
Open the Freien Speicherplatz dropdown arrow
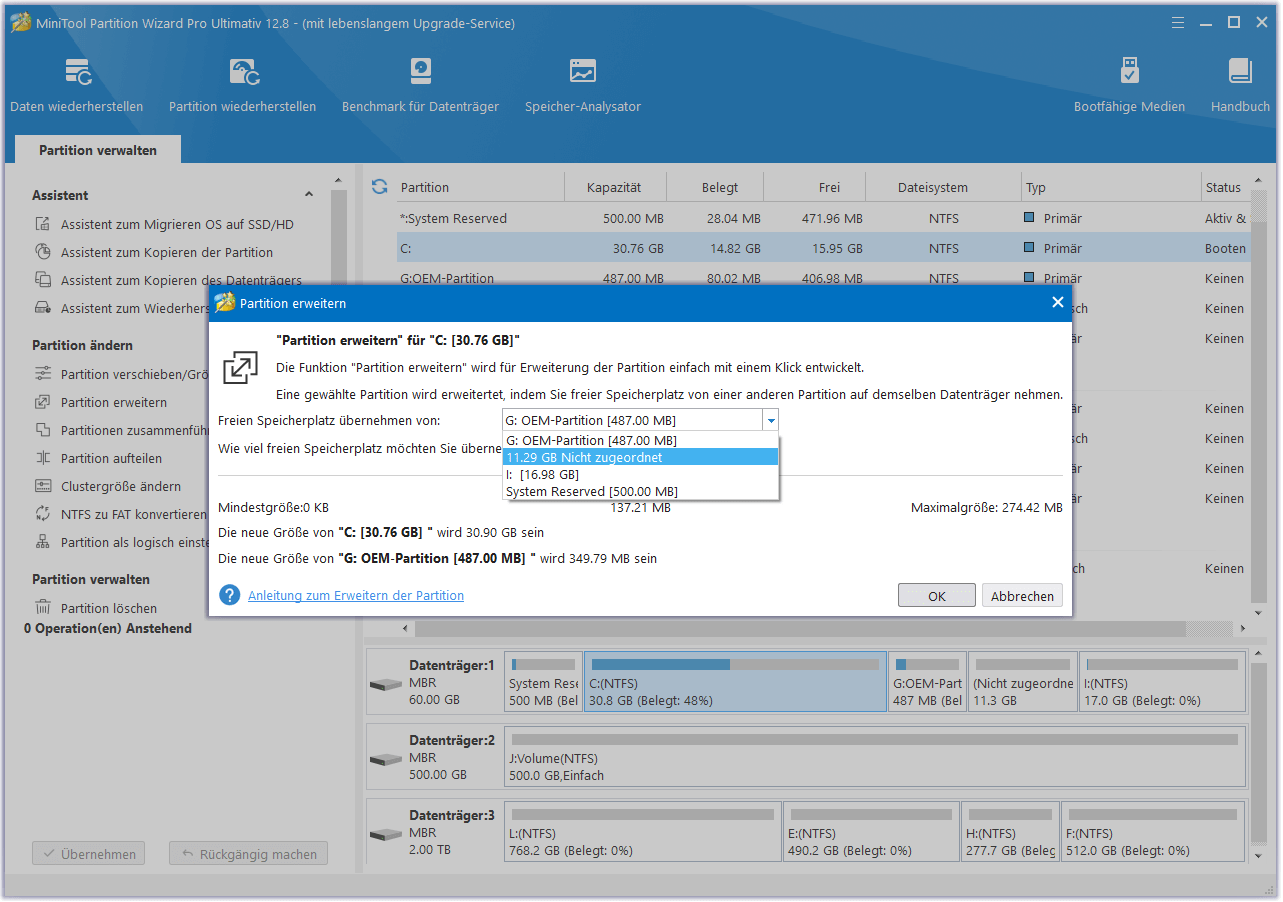770,421
